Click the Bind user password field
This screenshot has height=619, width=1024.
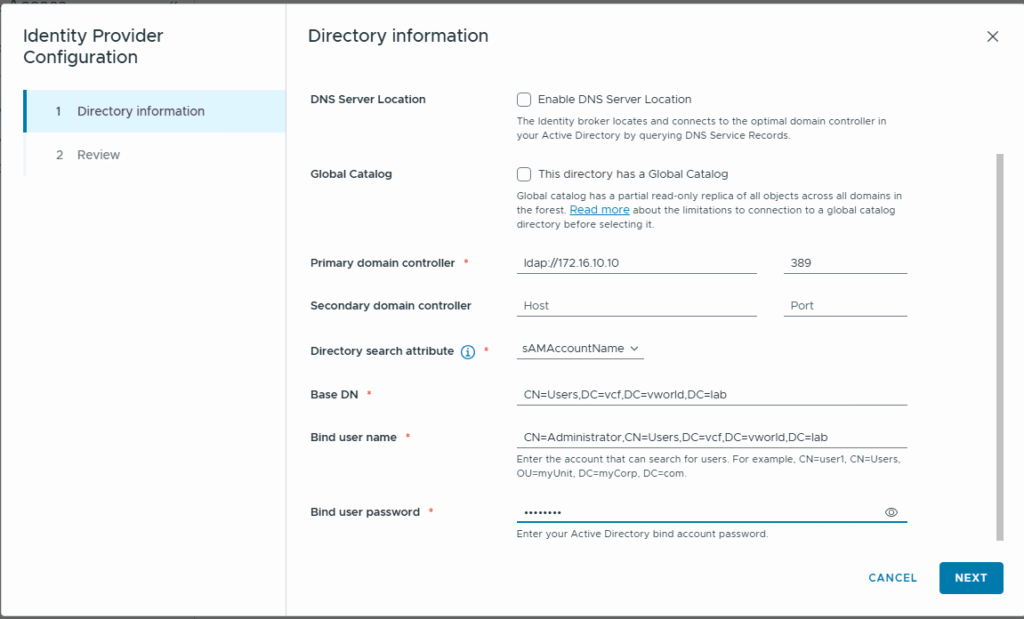click(698, 512)
